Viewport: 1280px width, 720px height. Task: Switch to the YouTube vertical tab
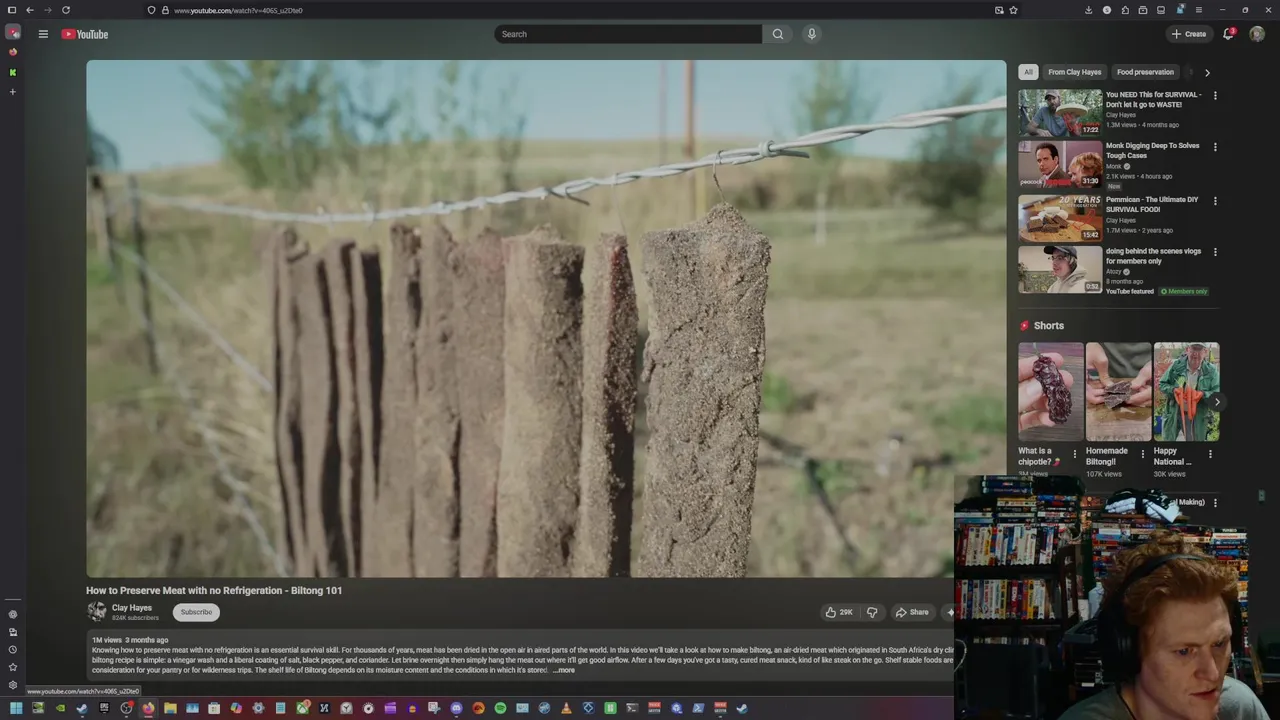(13, 33)
